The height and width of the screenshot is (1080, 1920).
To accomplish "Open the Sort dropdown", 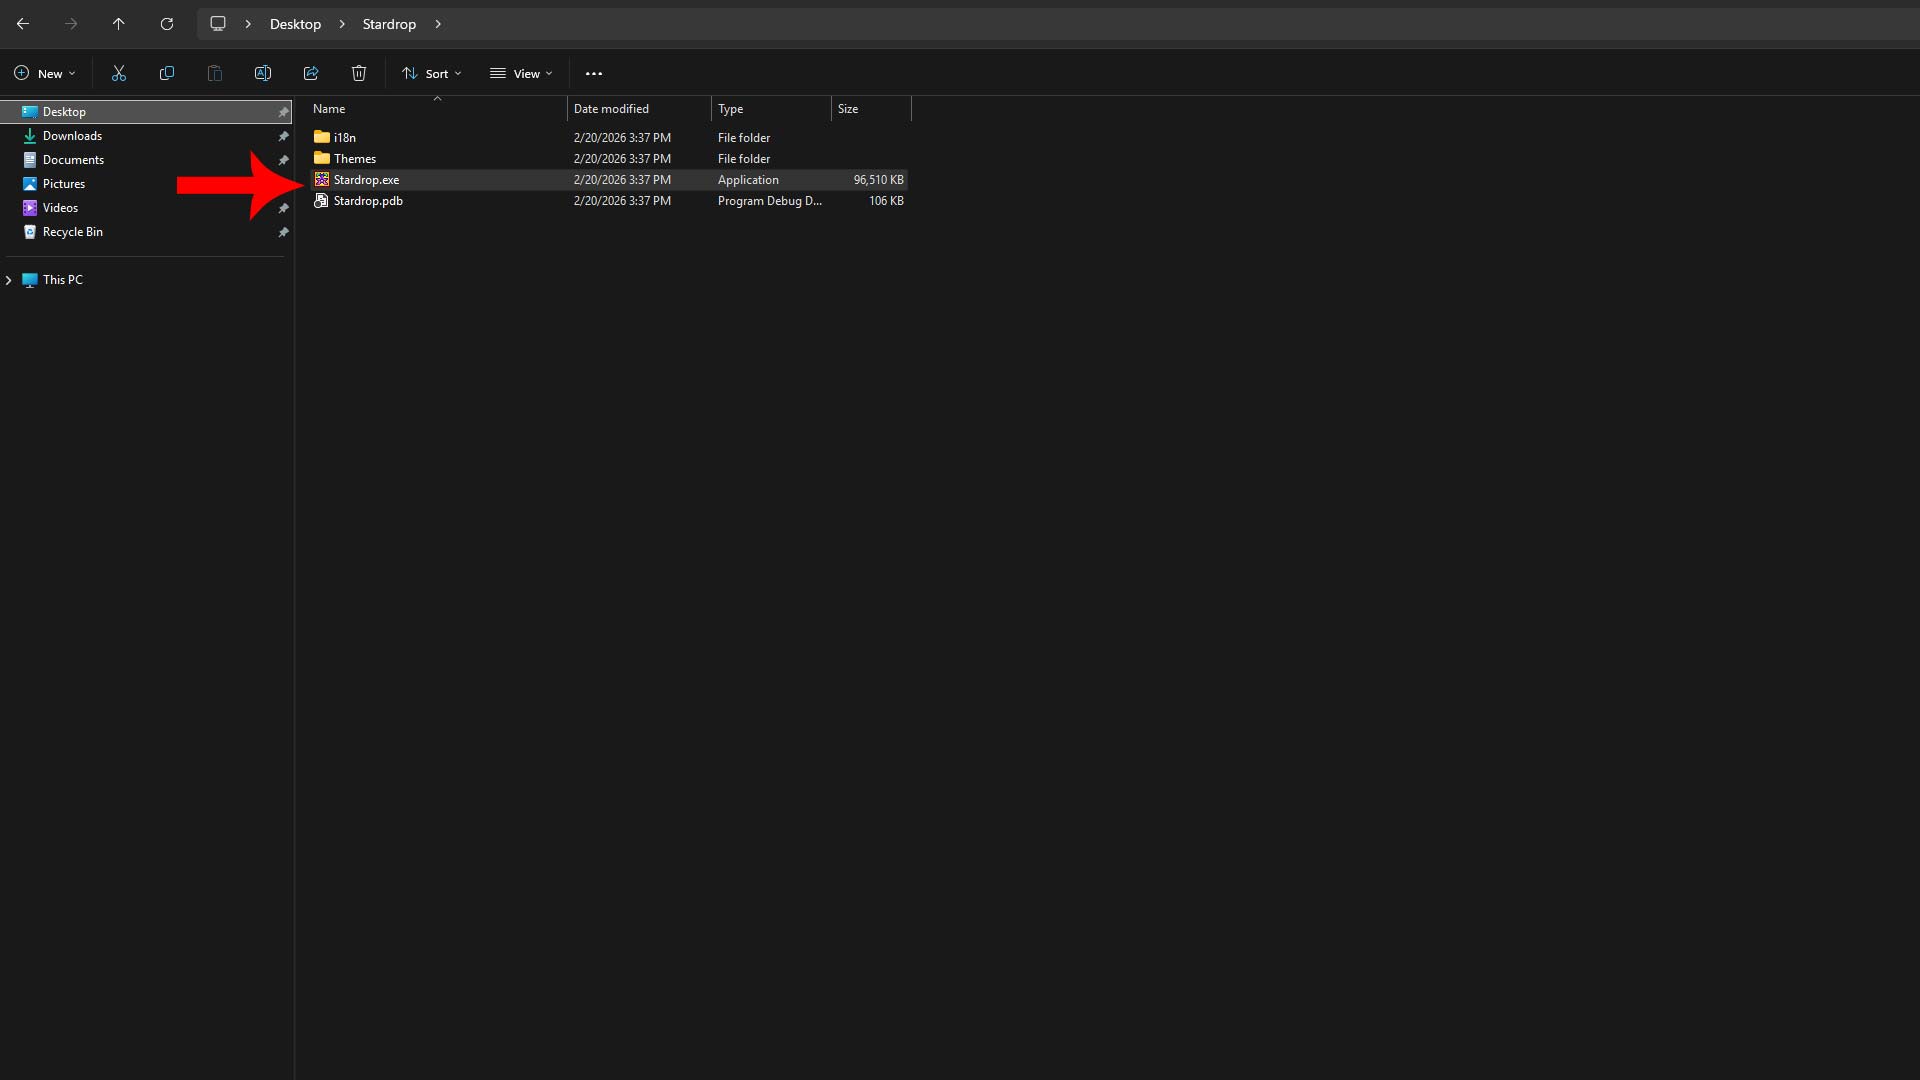I will coord(432,73).
